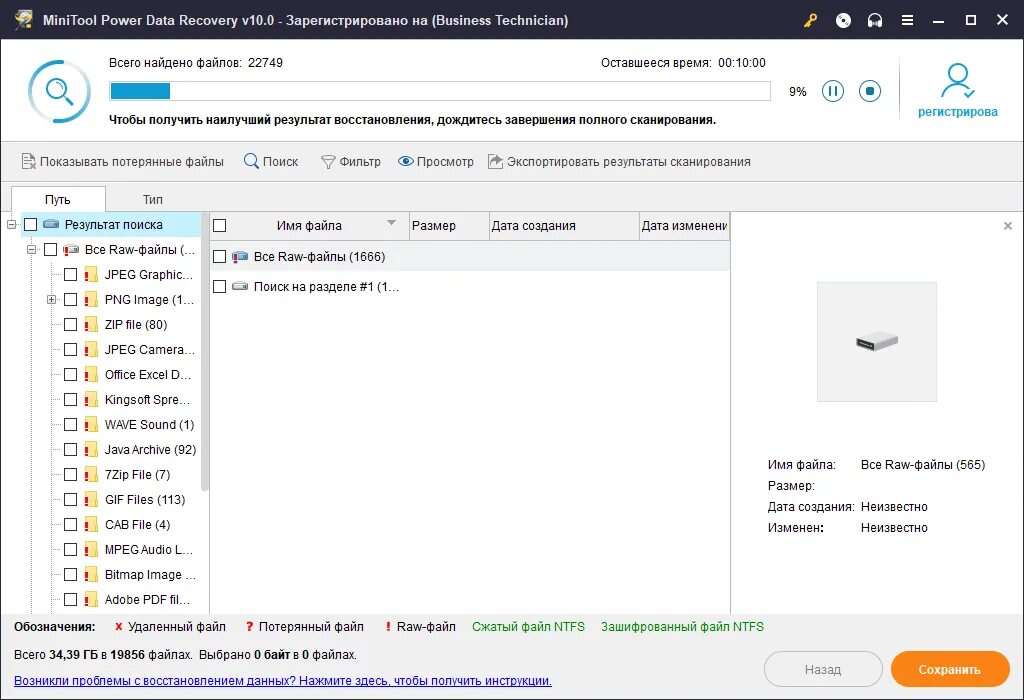Click the Результат поиска drive icon
Viewport: 1024px width, 700px height.
pyautogui.click(x=51, y=225)
